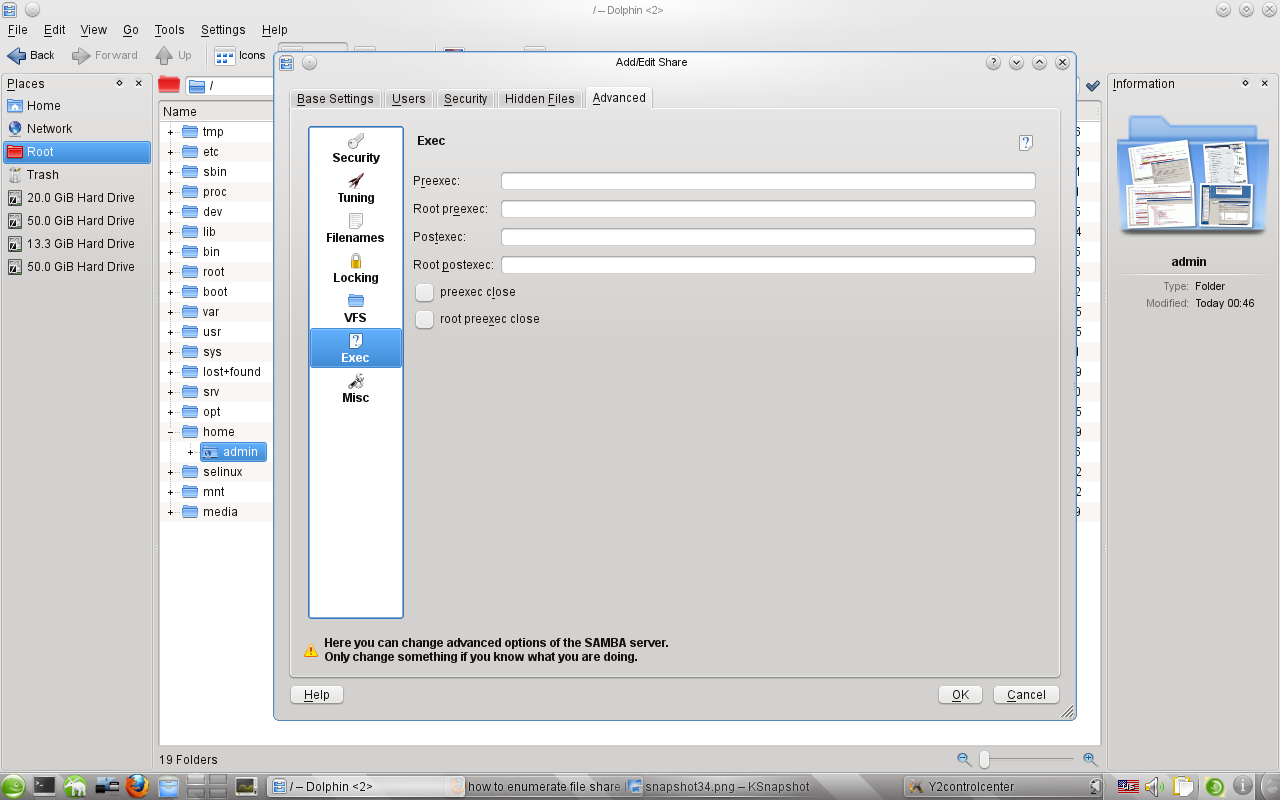Click the volume speaker tray icon
The width and height of the screenshot is (1280, 800).
pos(1155,787)
